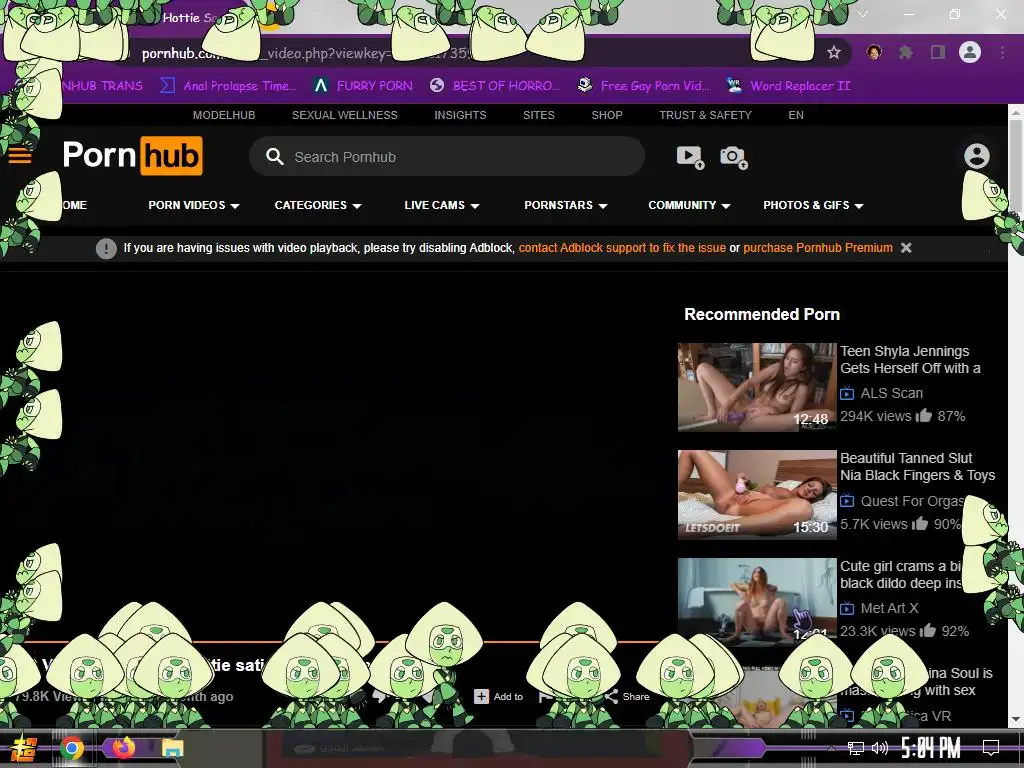This screenshot has width=1024, height=768.
Task: Click the '294K views' text
Action: pyautogui.click(x=875, y=416)
